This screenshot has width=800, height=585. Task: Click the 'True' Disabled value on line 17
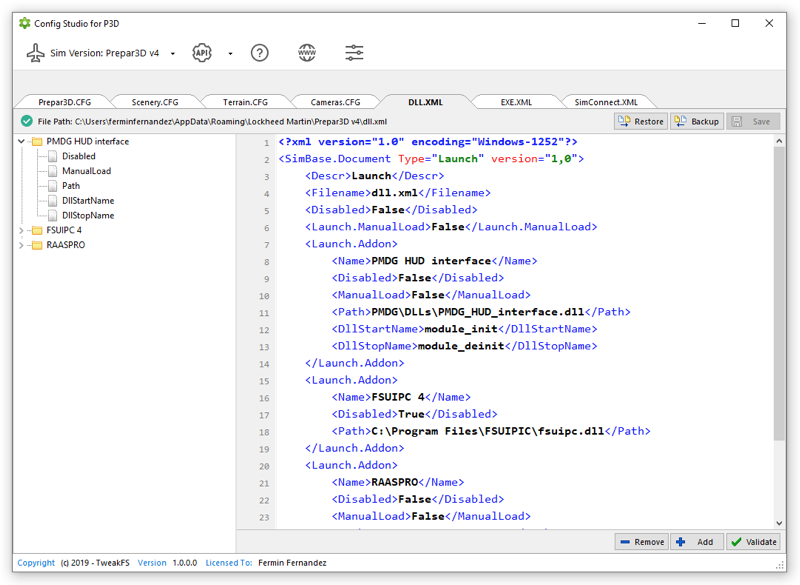pos(411,414)
